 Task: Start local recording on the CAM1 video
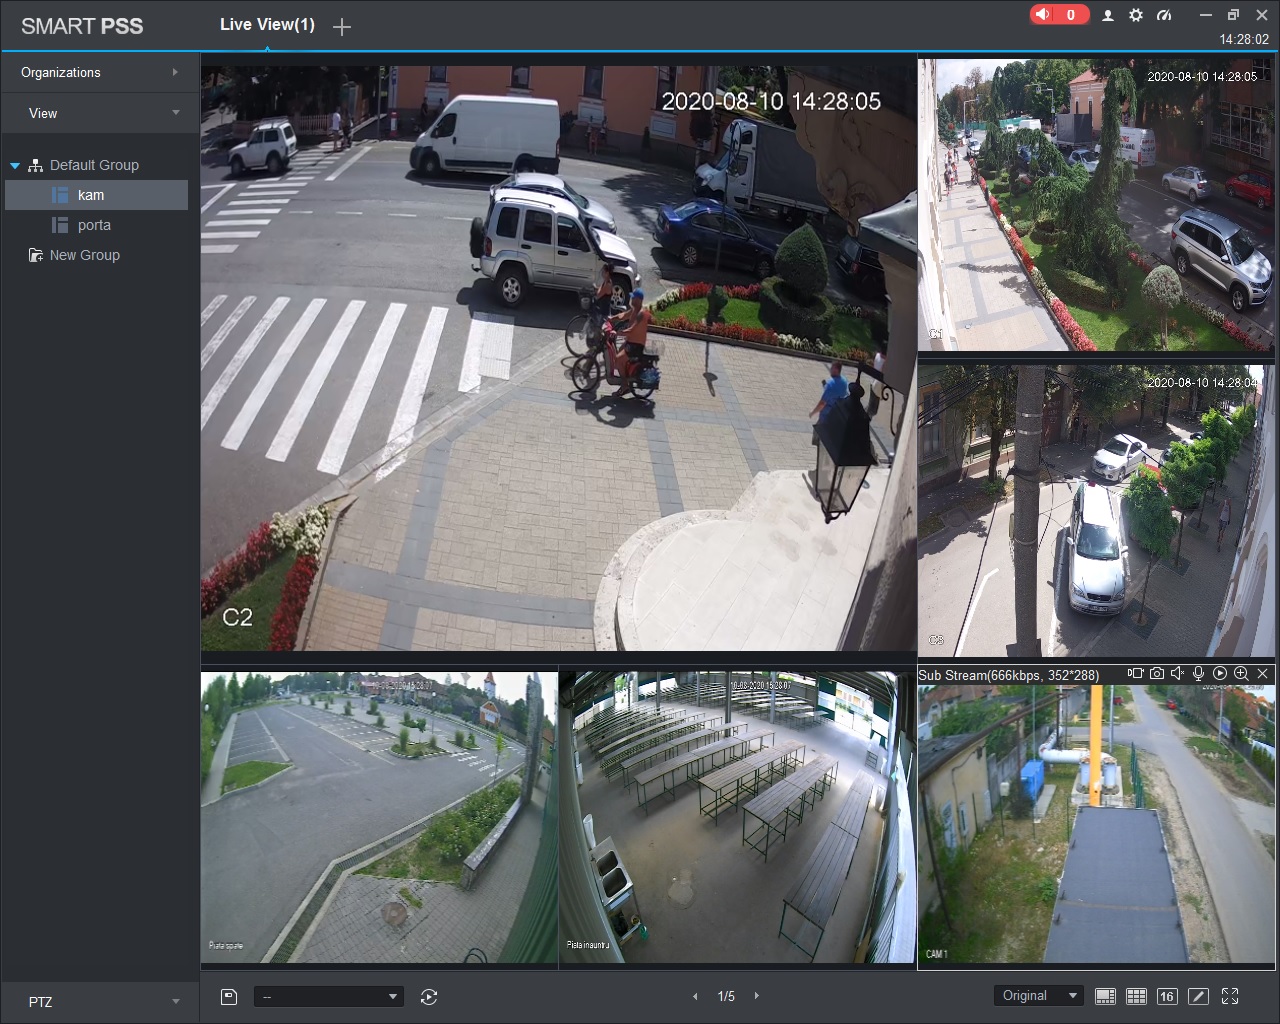[1135, 674]
